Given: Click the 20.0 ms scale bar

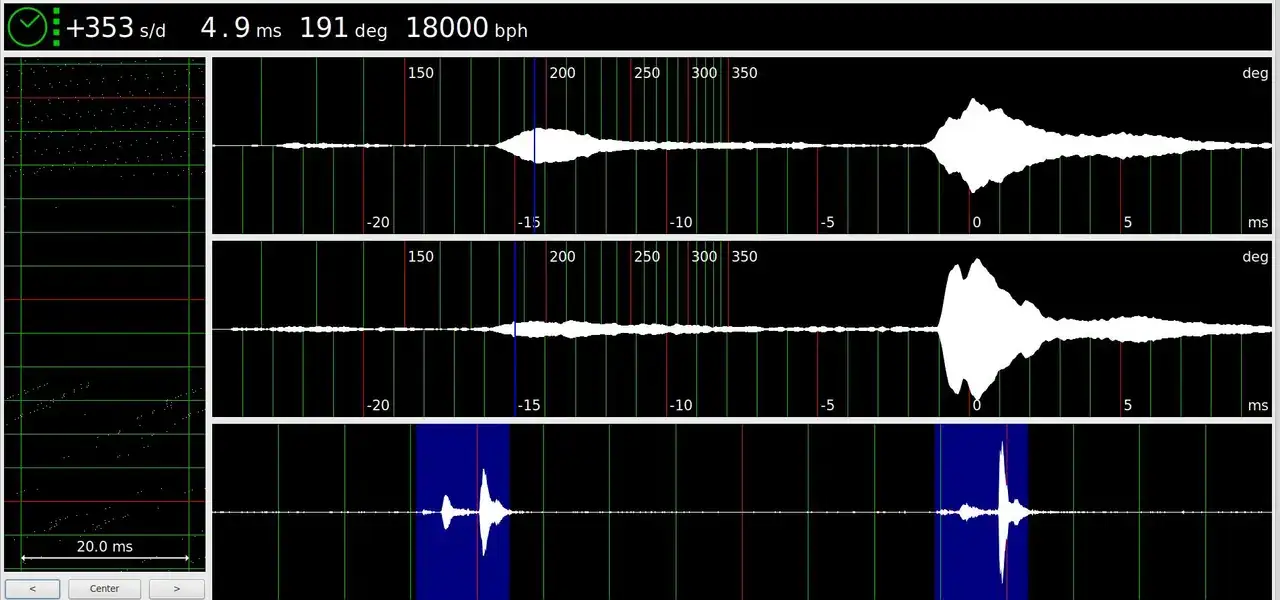Looking at the screenshot, I should coord(104,556).
